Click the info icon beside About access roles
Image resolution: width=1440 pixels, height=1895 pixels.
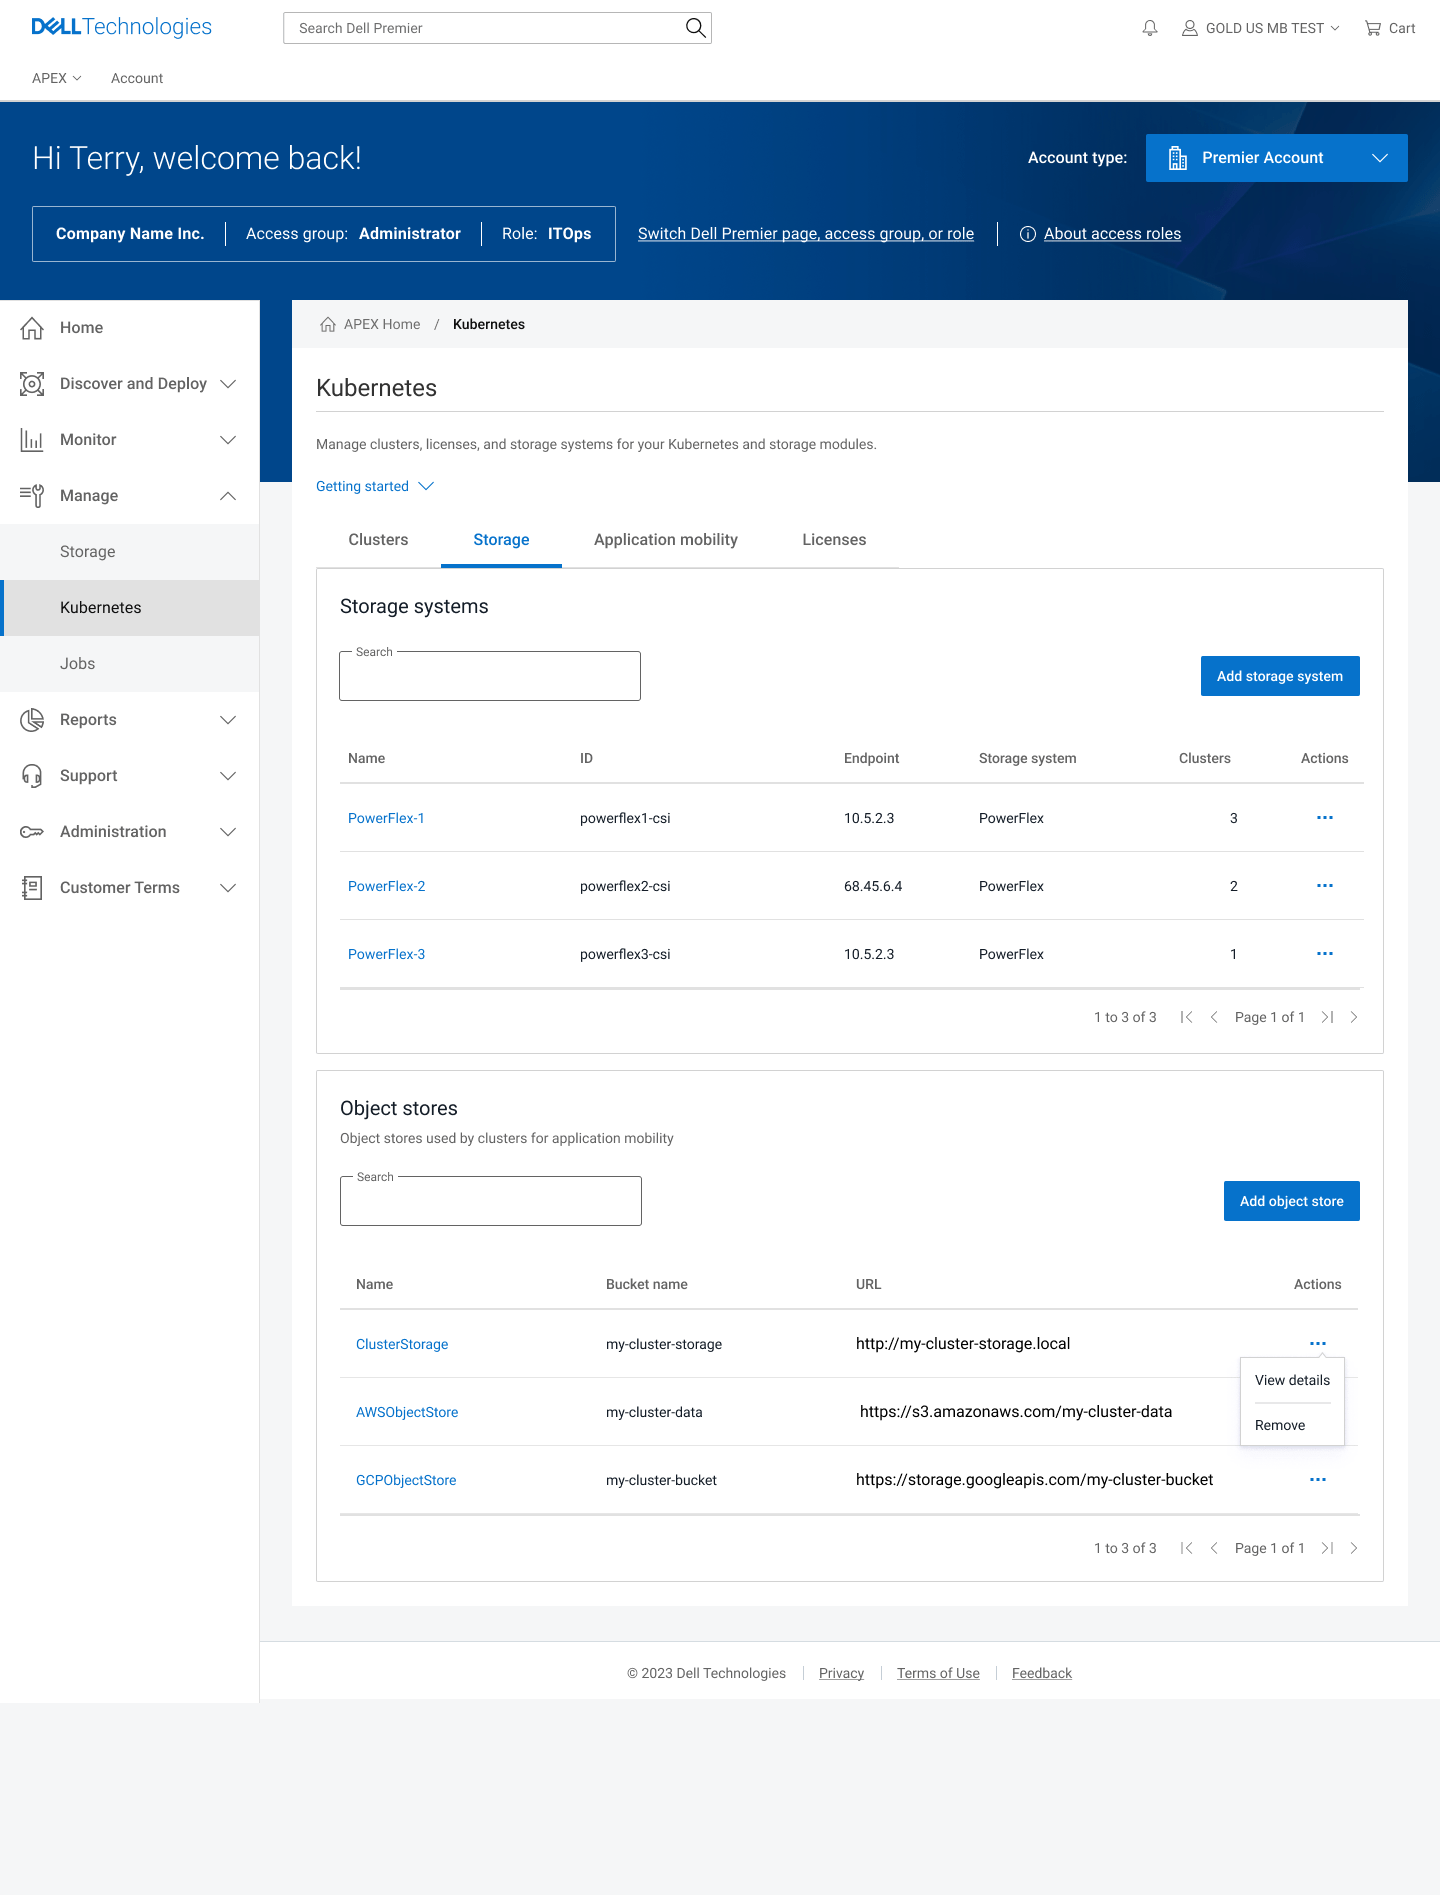(x=1027, y=234)
